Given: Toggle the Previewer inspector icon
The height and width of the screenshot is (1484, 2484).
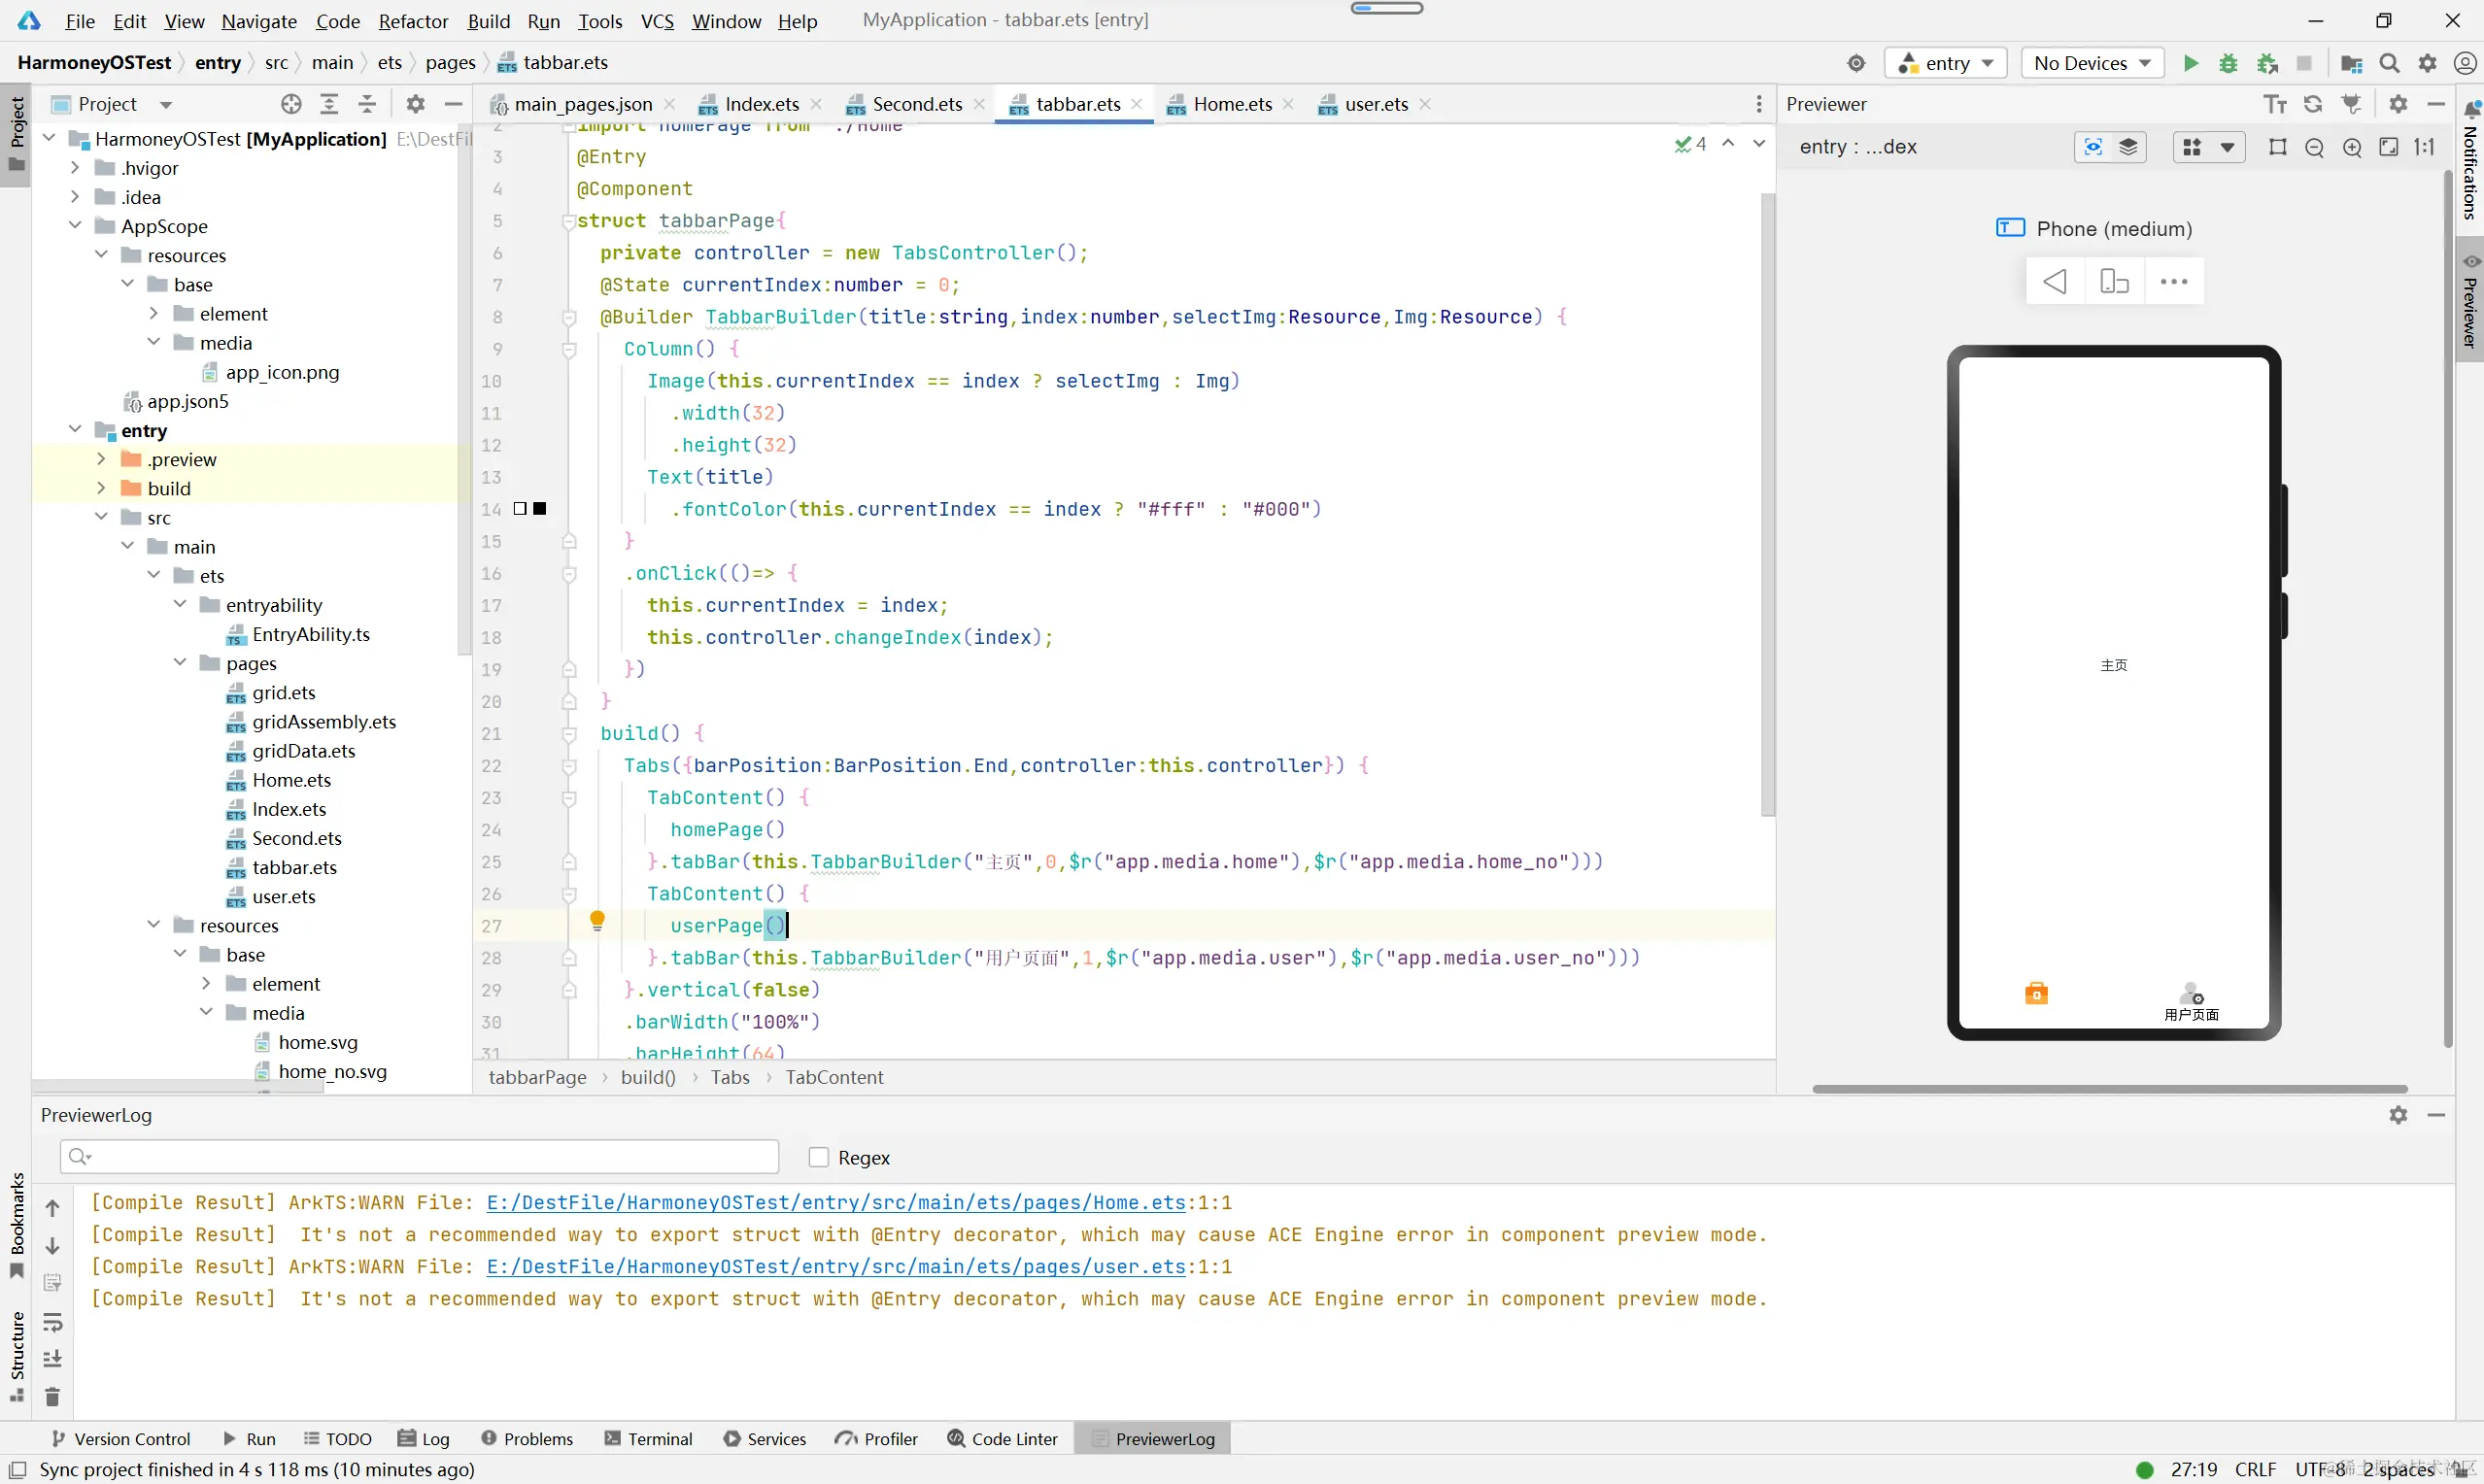Looking at the screenshot, I should point(2092,147).
